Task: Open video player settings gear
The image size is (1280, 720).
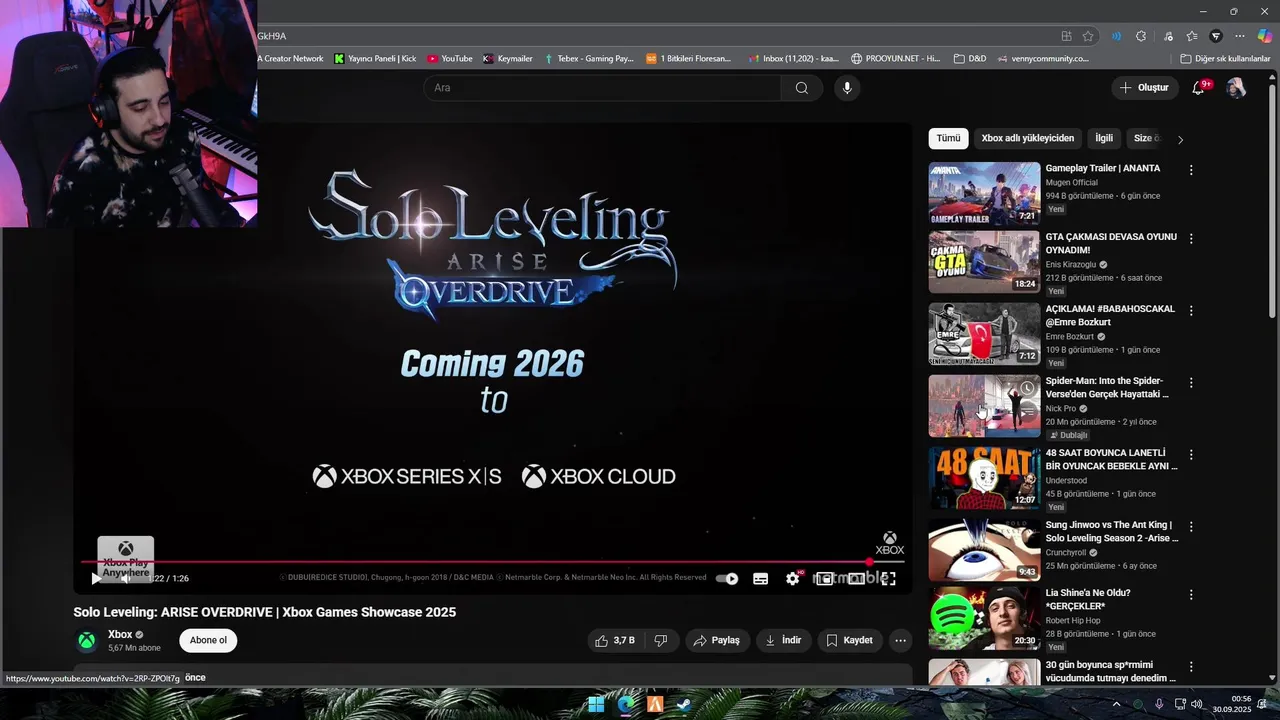Action: click(792, 578)
